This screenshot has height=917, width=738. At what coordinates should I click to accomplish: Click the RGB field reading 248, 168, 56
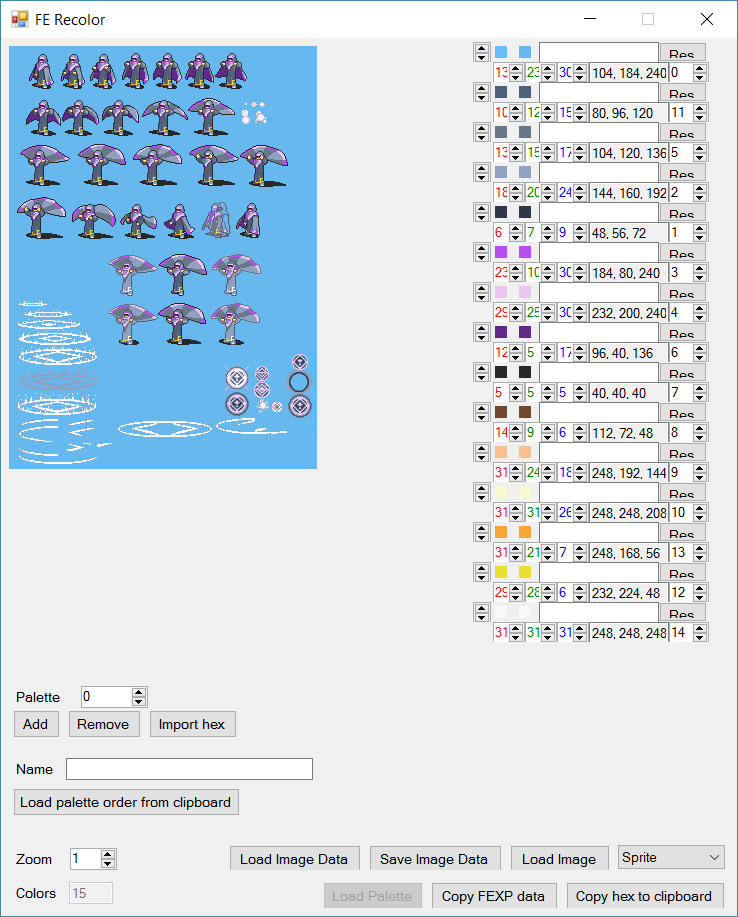click(x=629, y=553)
